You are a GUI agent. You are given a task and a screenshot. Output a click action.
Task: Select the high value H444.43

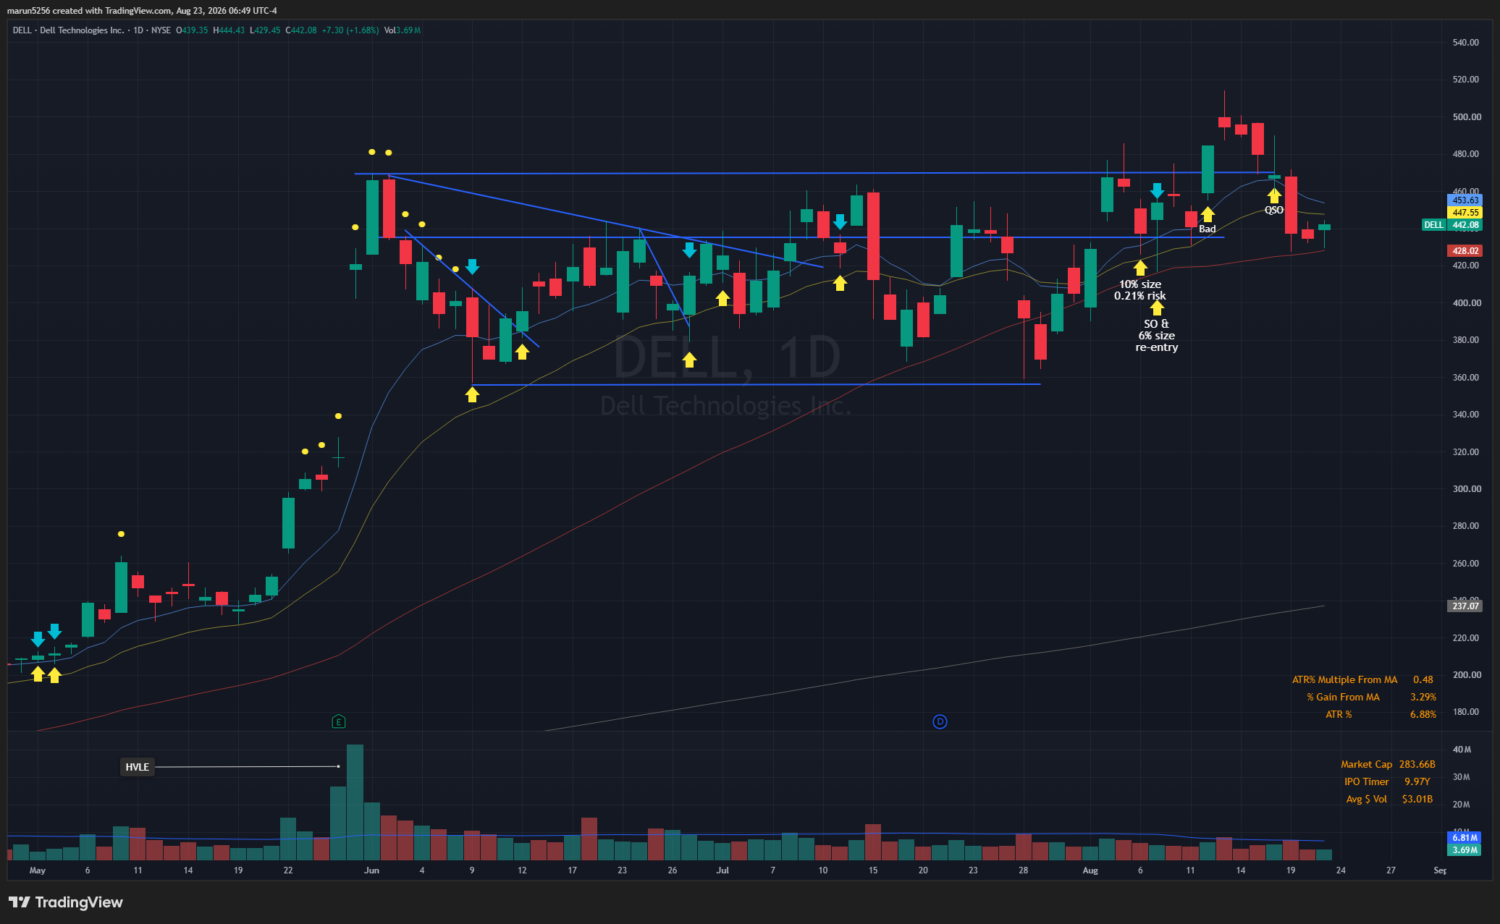point(229,30)
